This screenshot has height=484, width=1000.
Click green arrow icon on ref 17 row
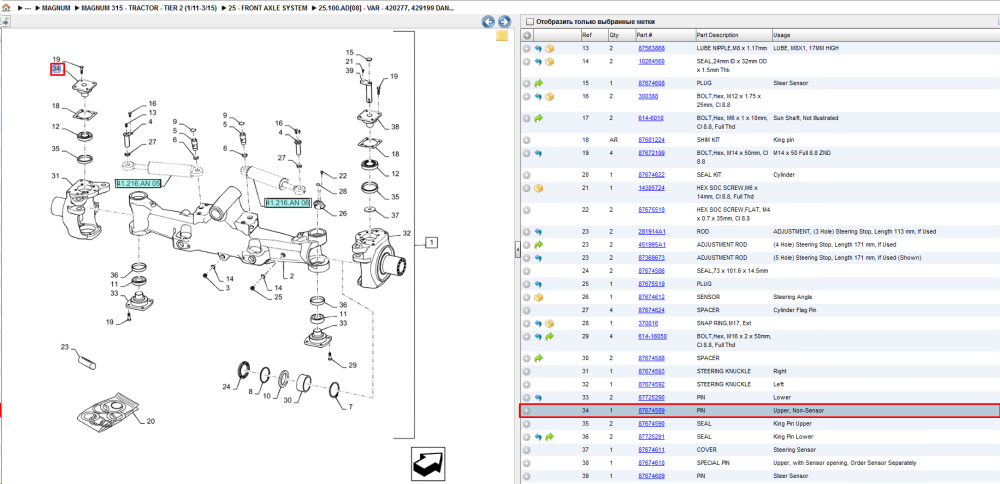click(x=538, y=119)
